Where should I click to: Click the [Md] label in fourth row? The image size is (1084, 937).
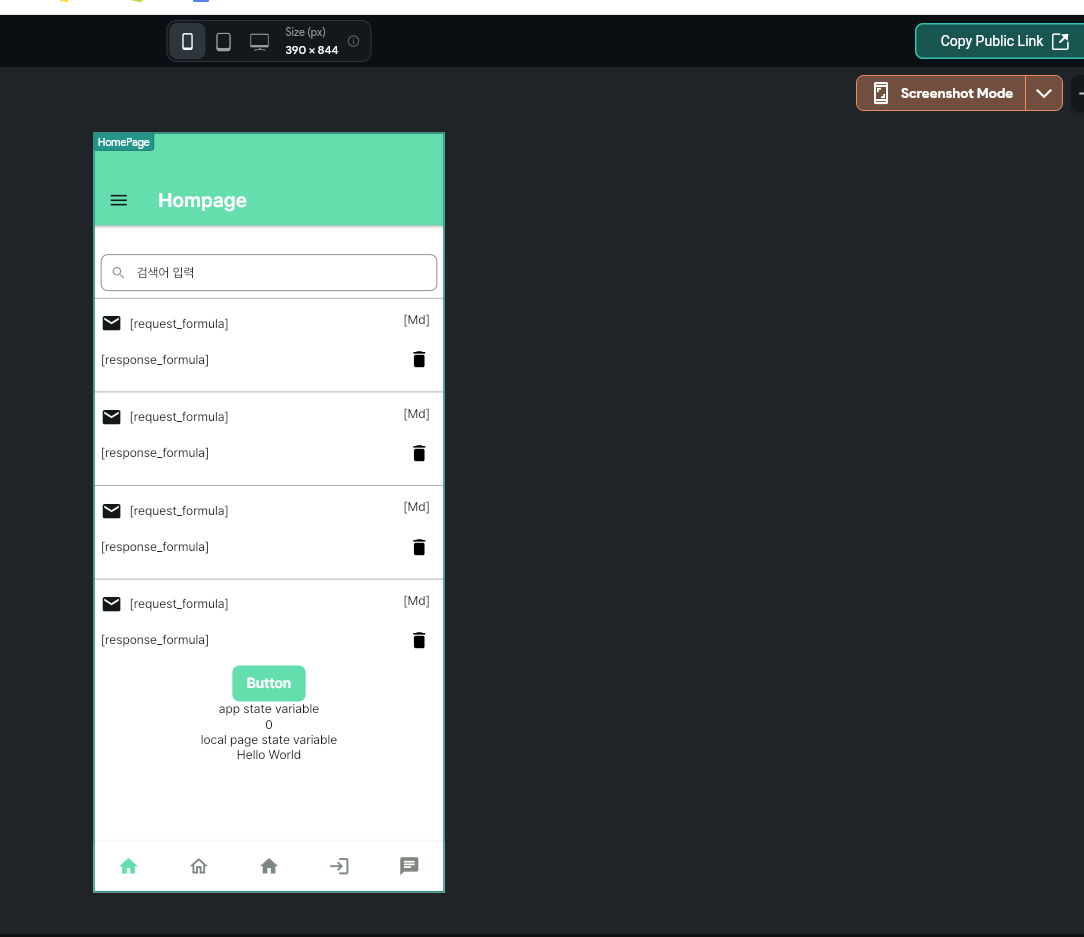(x=416, y=601)
